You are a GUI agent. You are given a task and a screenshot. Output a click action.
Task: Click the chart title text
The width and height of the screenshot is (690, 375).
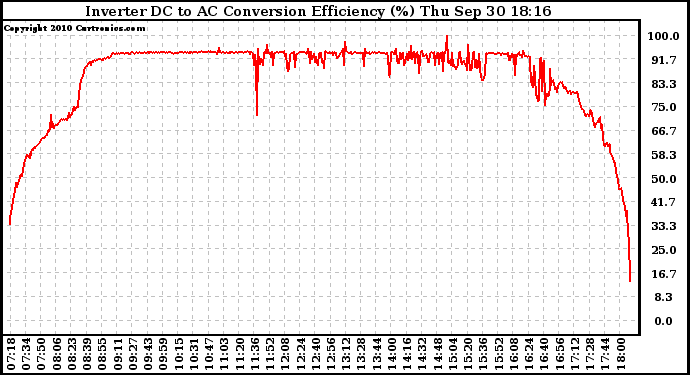tap(318, 11)
